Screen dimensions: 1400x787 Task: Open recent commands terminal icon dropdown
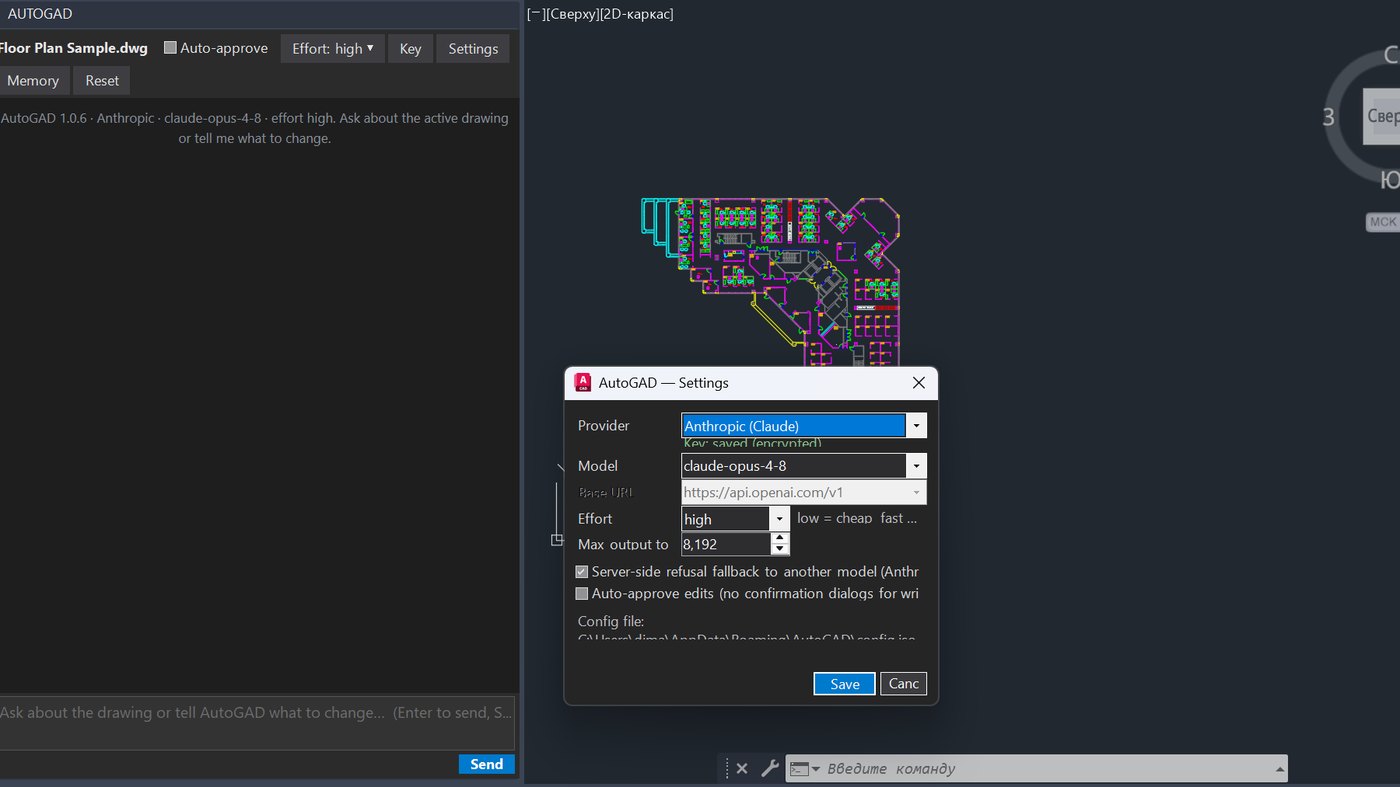tap(805, 769)
